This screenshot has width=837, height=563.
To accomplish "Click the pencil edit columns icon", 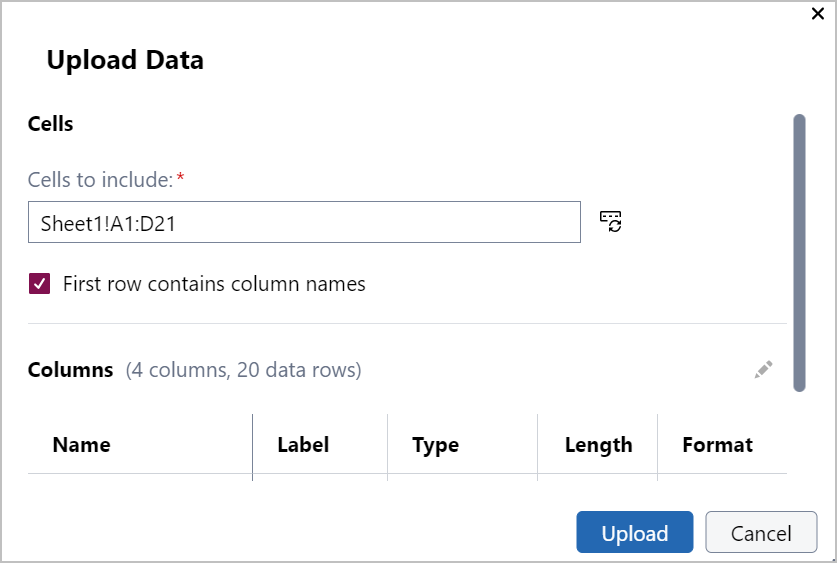I will click(x=764, y=370).
